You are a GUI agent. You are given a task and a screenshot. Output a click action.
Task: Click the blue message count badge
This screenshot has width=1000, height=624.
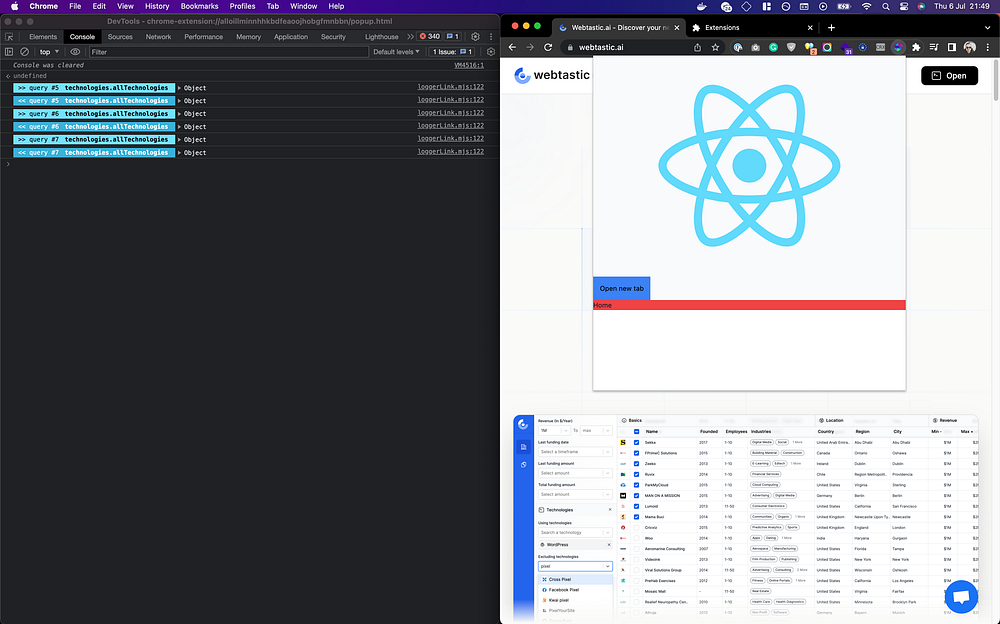(x=452, y=36)
